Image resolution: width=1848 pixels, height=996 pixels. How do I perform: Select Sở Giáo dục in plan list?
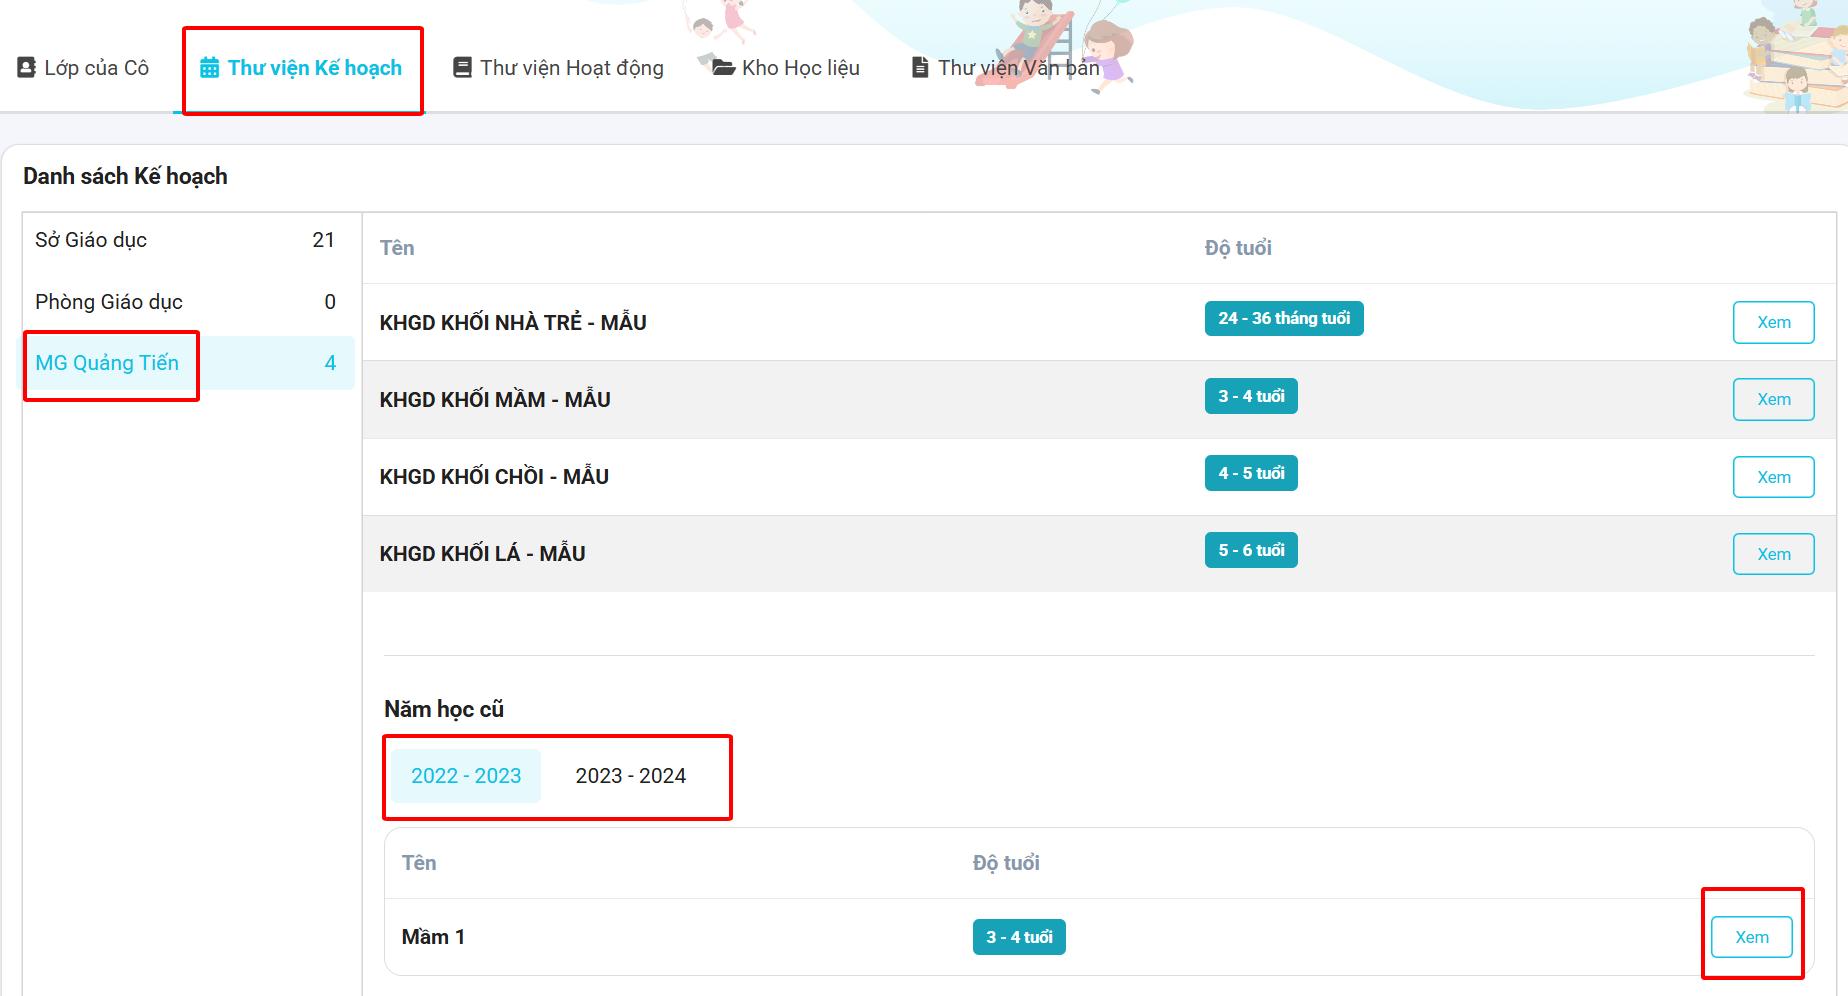[x=91, y=240]
